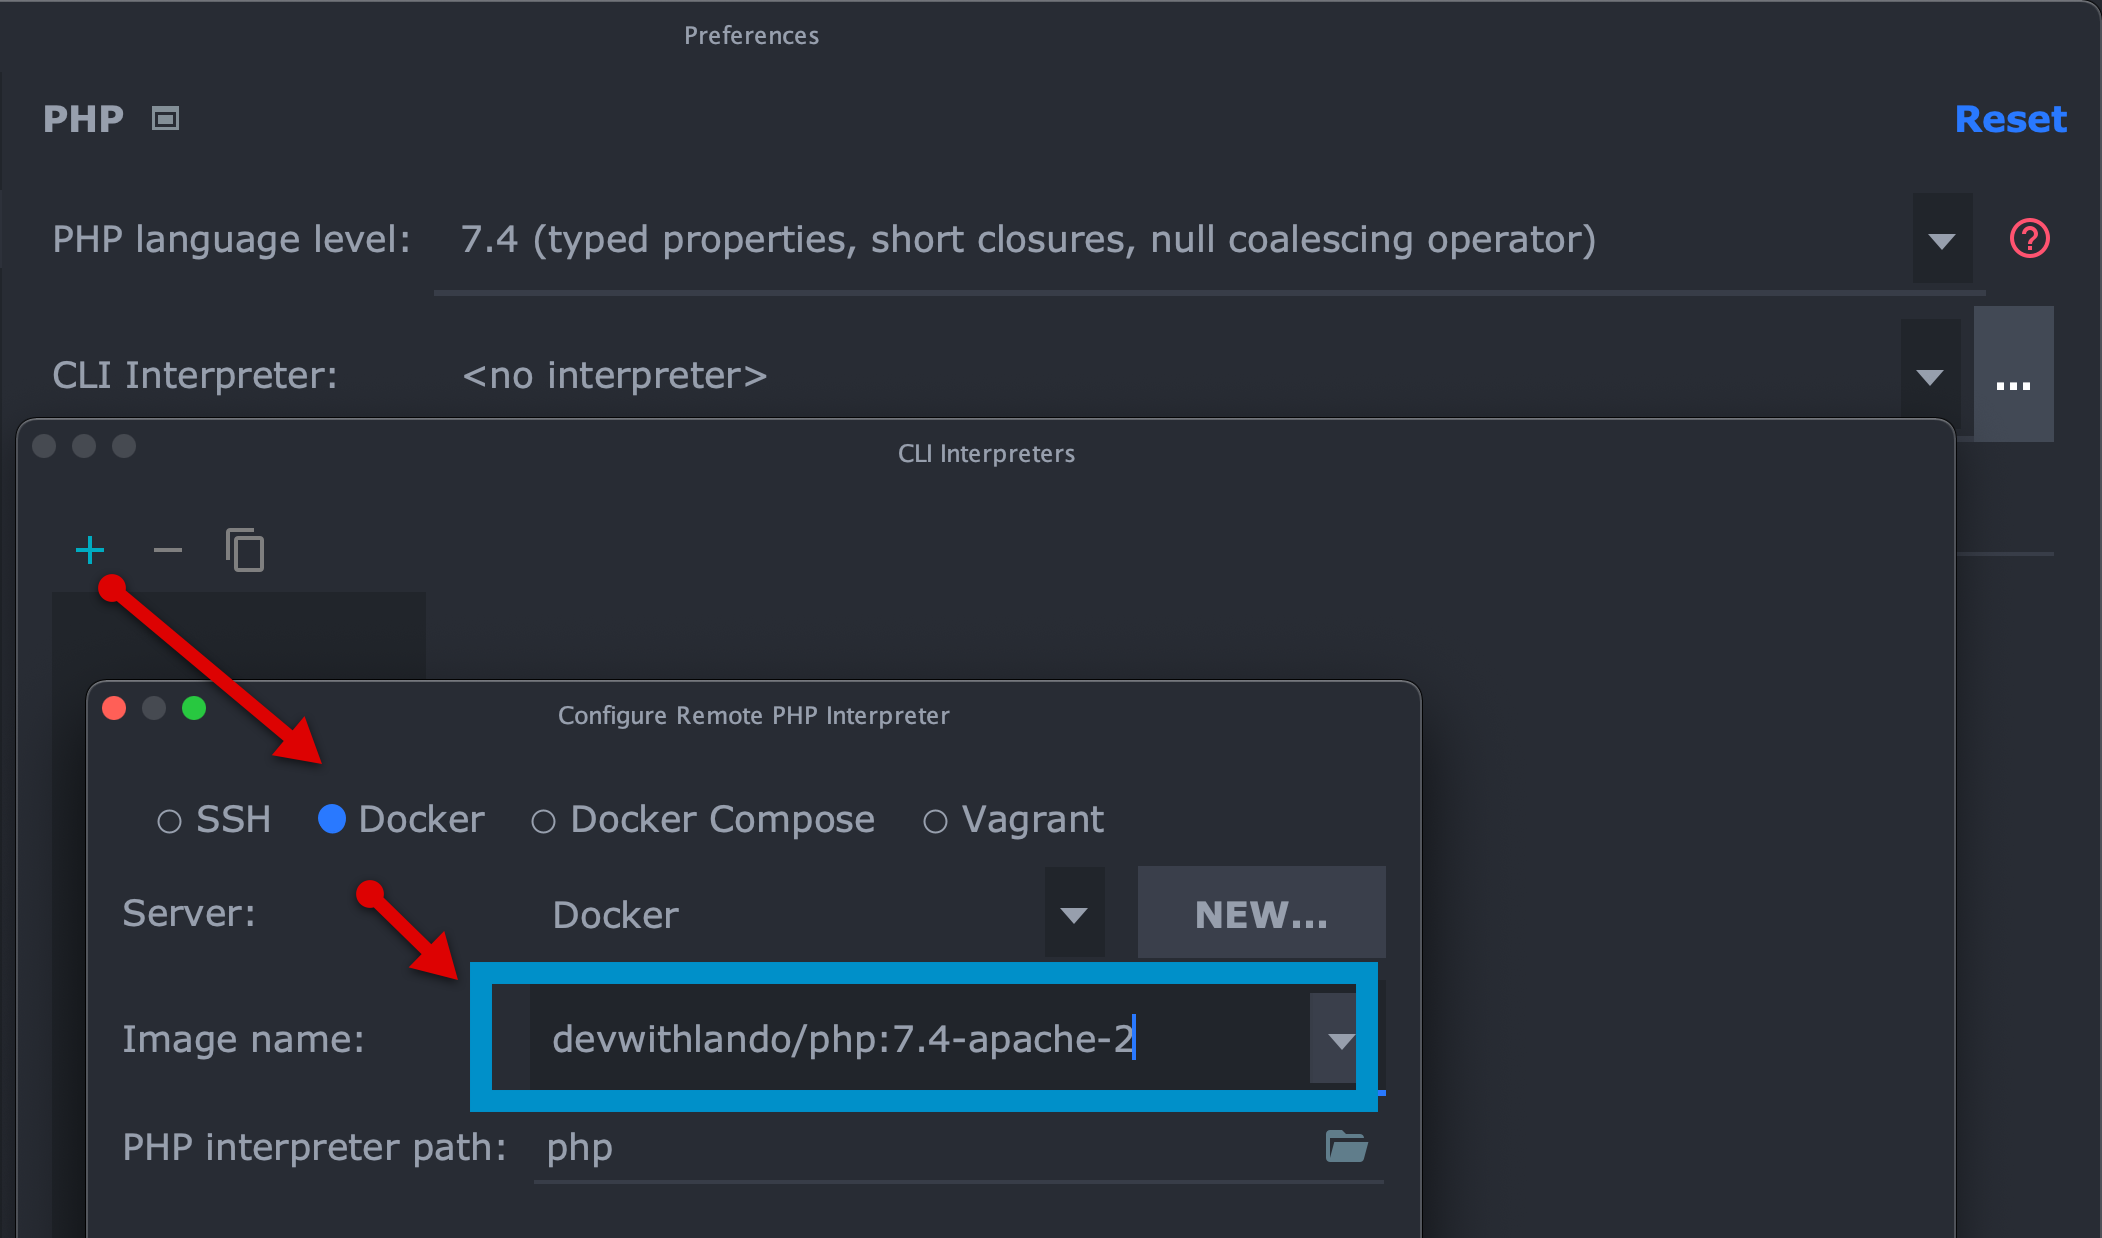Viewport: 2102px width, 1238px height.
Task: Click the PHP label in Preferences header
Action: point(81,118)
